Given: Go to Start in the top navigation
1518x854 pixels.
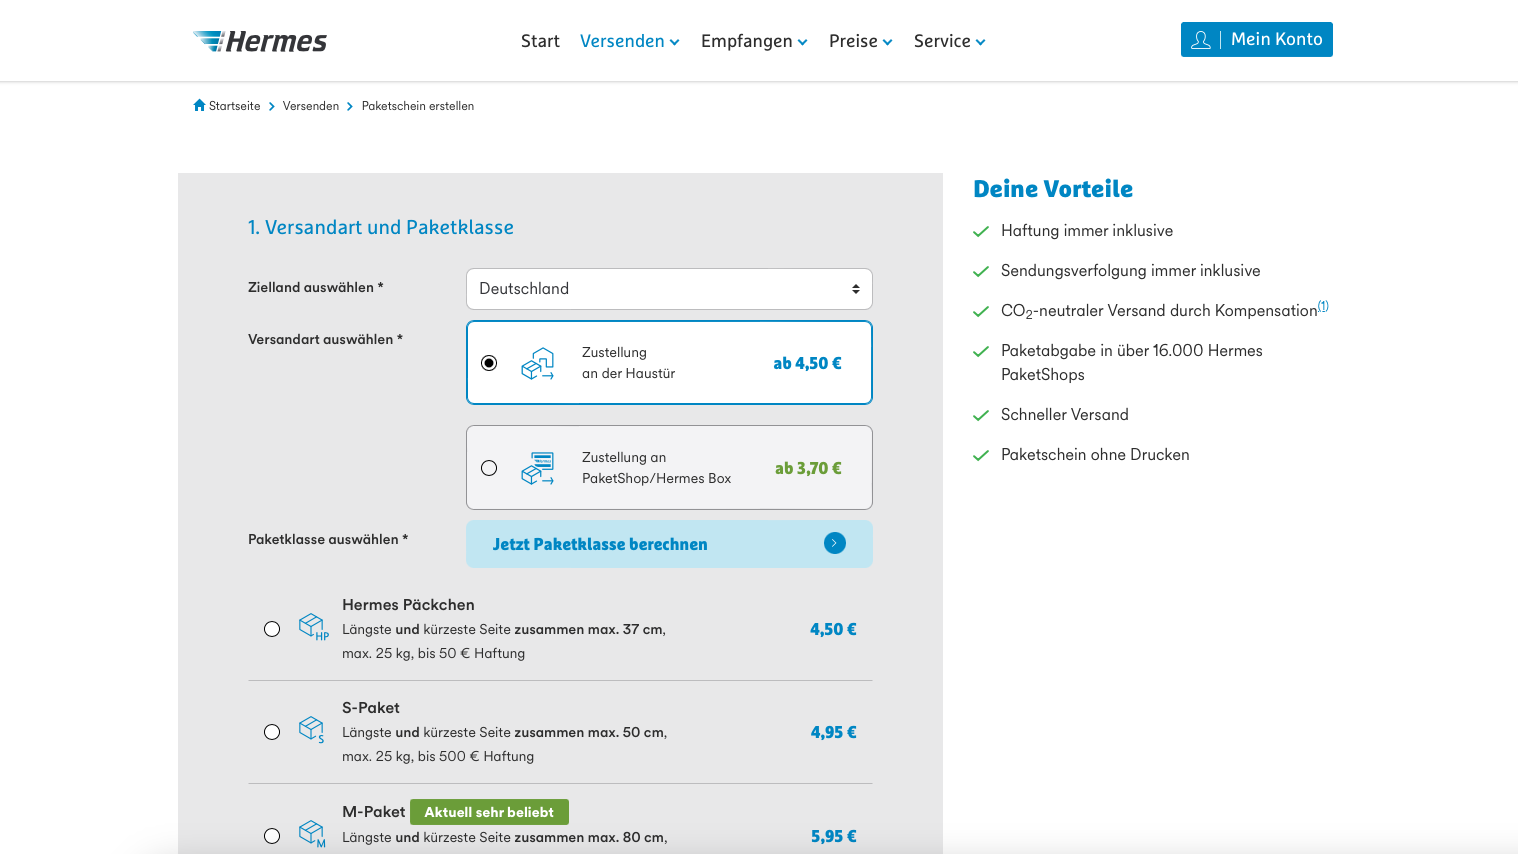Looking at the screenshot, I should [540, 41].
